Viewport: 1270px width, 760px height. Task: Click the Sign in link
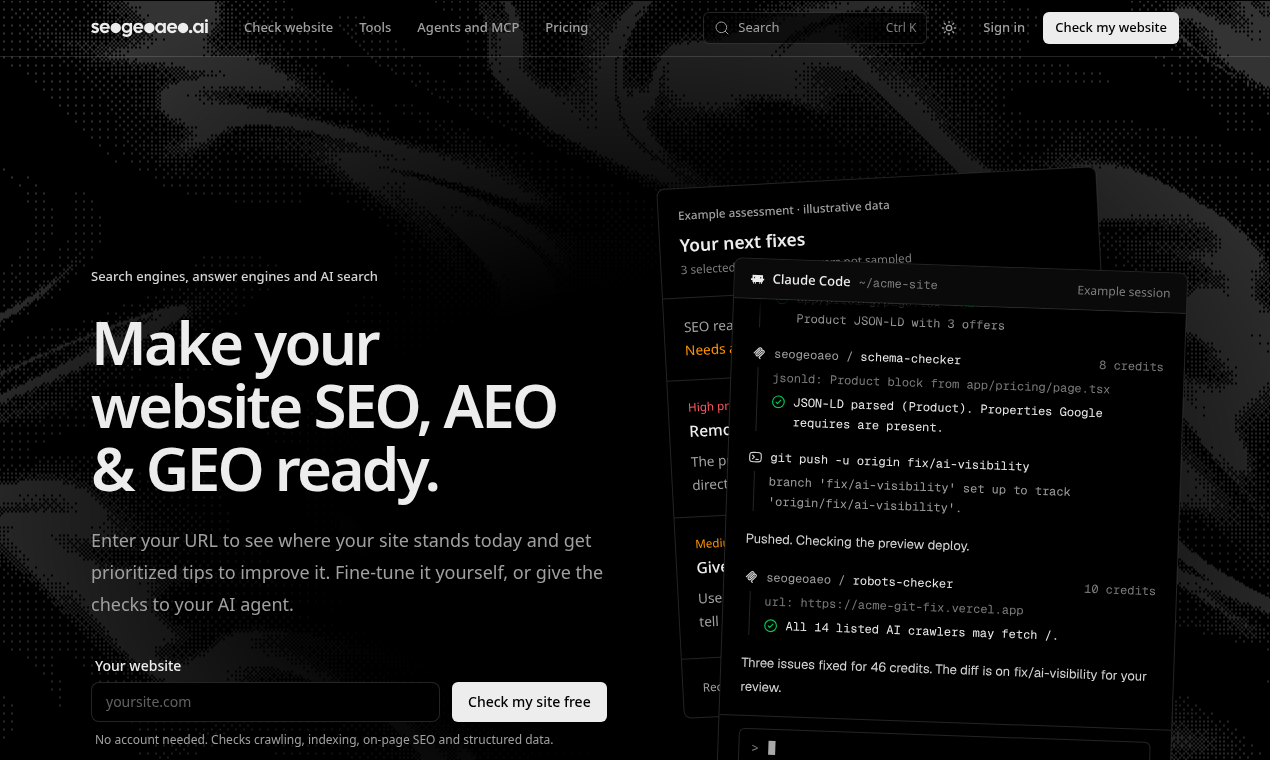1004,28
